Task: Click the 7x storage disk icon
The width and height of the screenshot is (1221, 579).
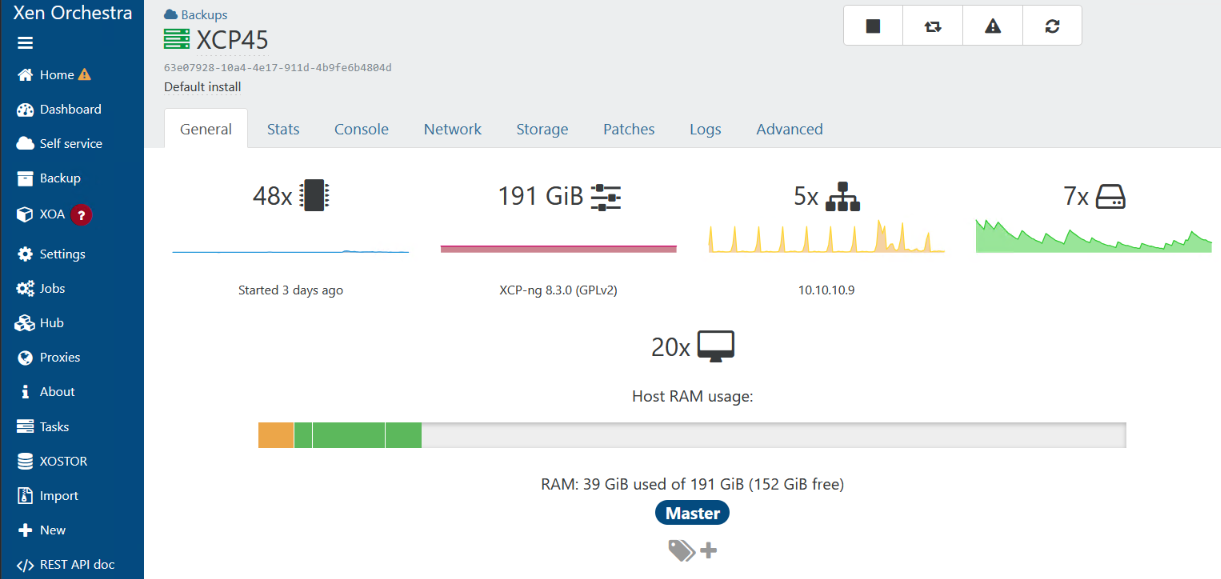Action: coord(1110,196)
